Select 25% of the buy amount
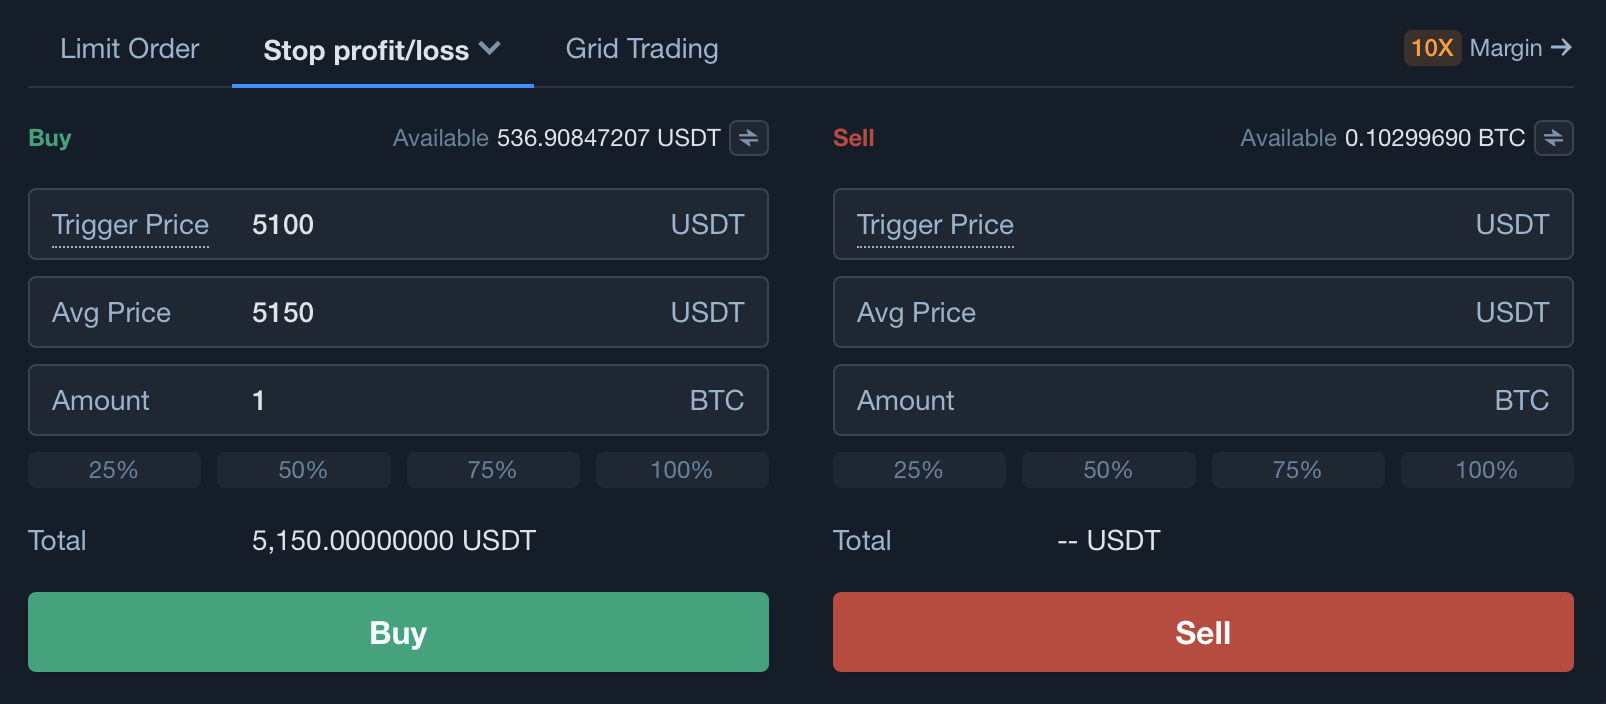This screenshot has width=1606, height=704. (x=114, y=470)
